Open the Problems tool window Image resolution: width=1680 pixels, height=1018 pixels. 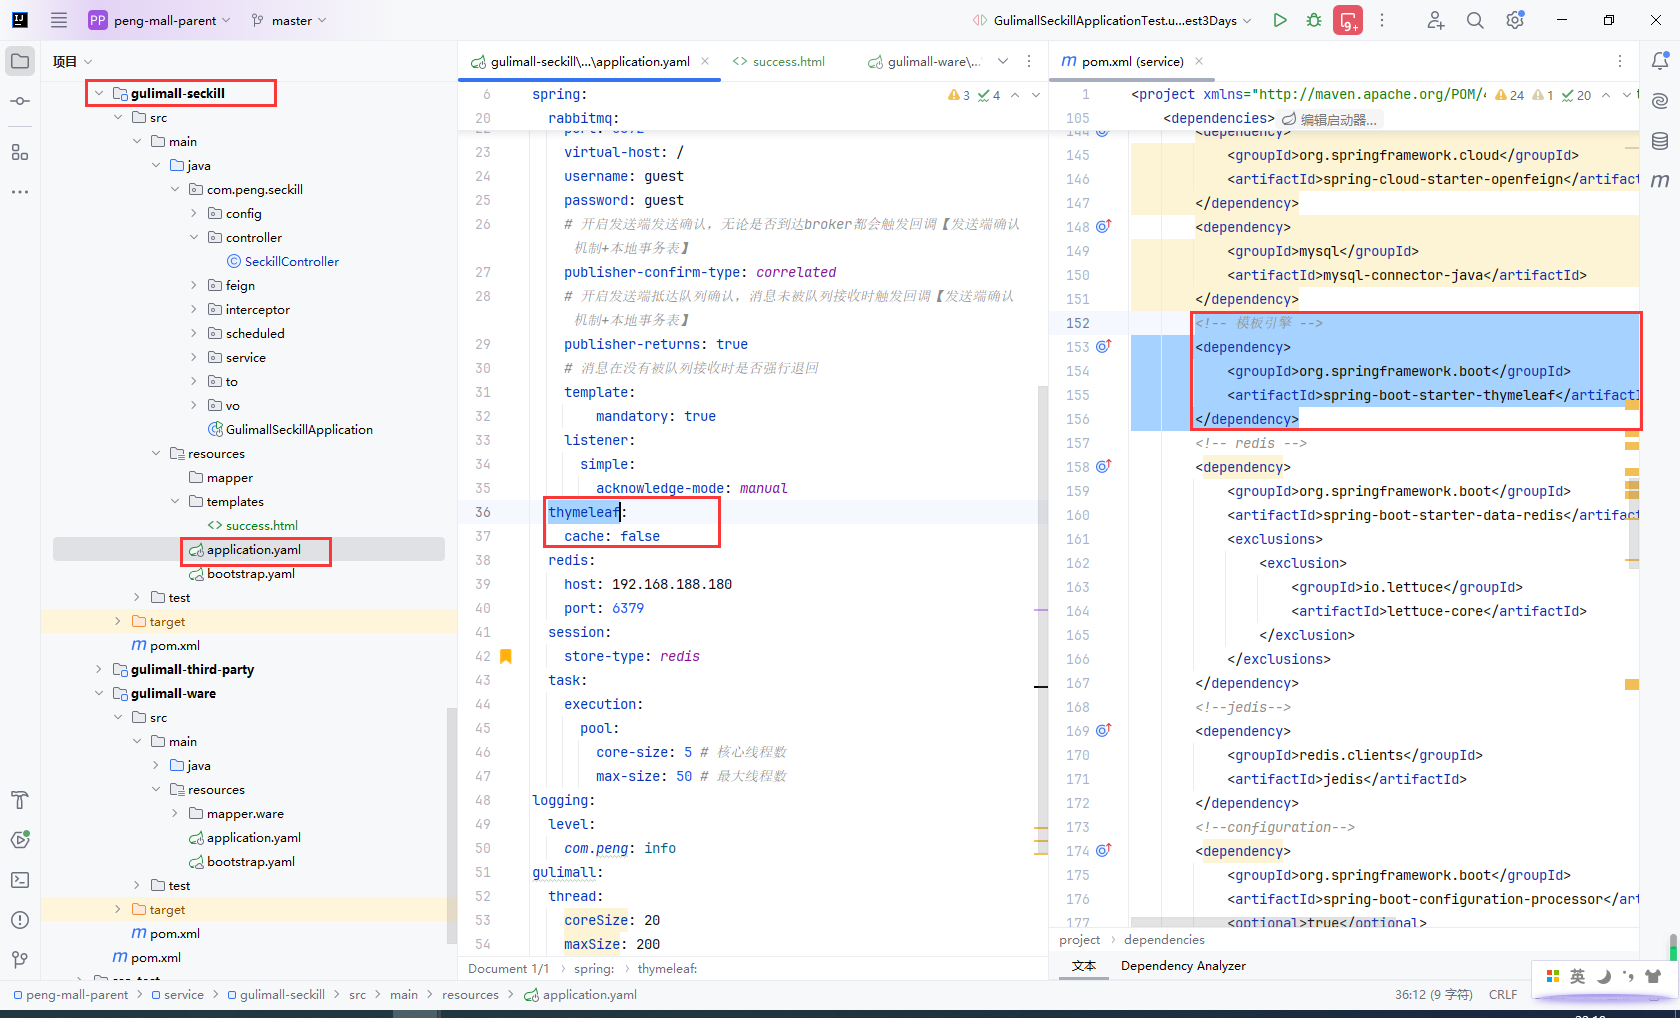[x=20, y=920]
